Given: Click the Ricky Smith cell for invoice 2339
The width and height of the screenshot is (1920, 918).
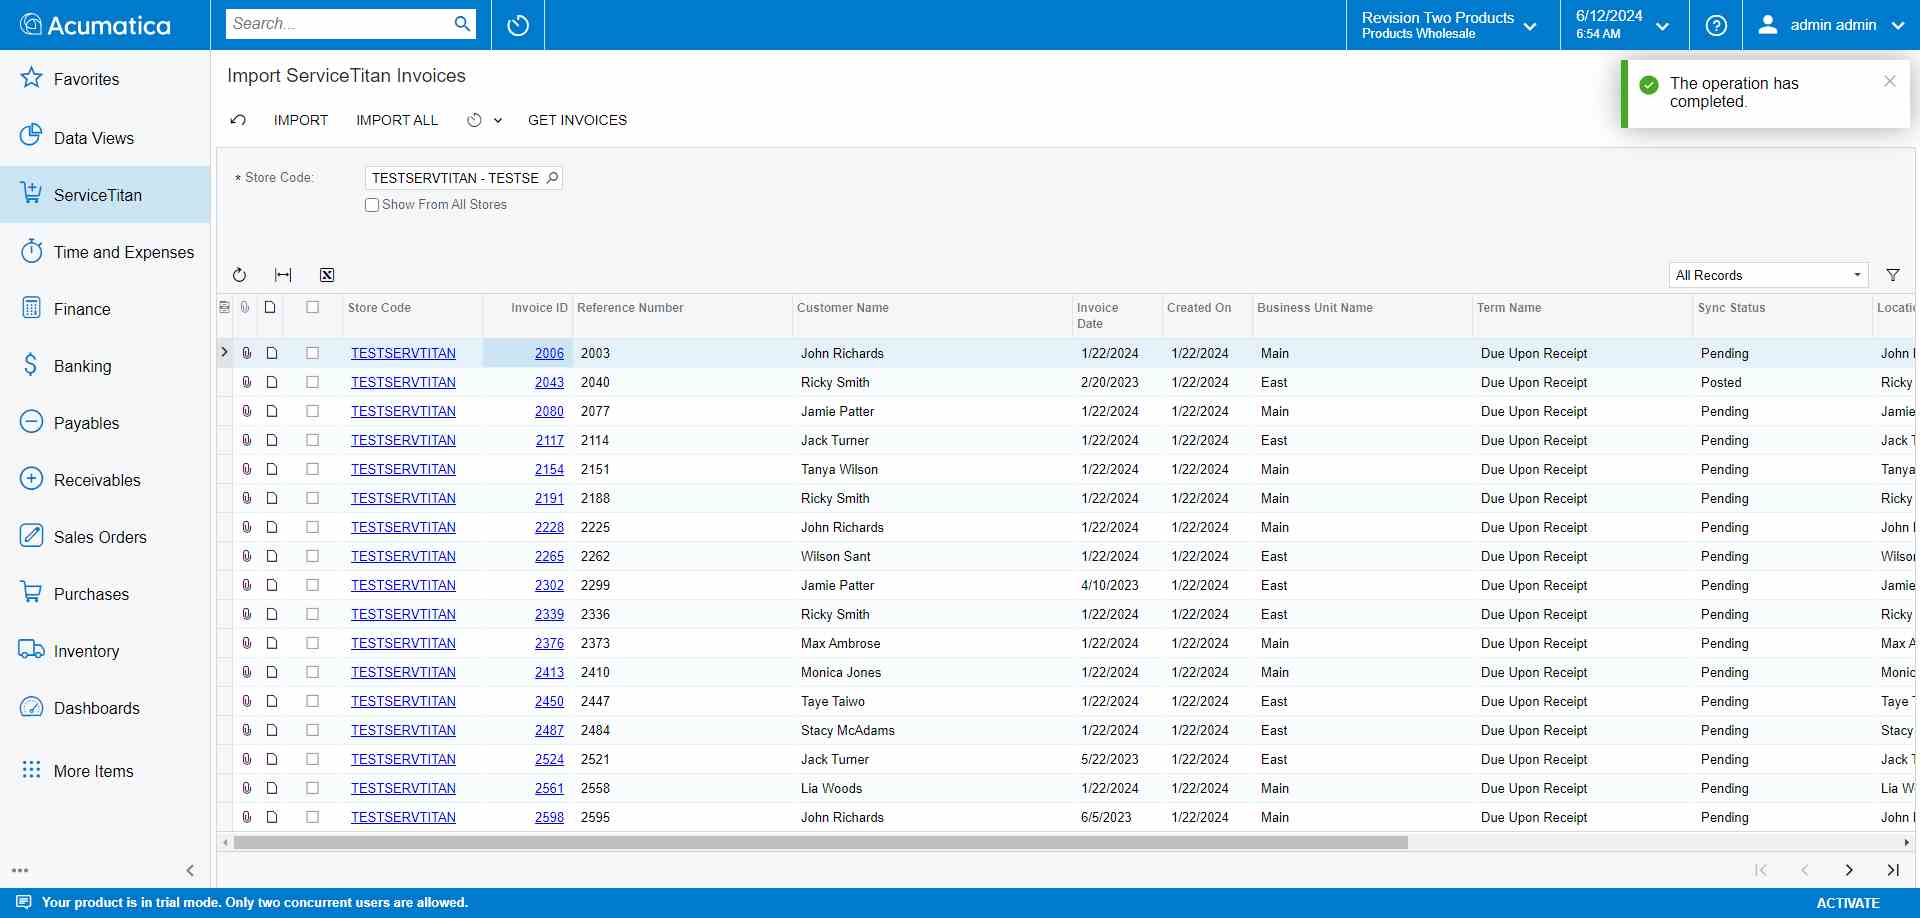Looking at the screenshot, I should point(835,614).
